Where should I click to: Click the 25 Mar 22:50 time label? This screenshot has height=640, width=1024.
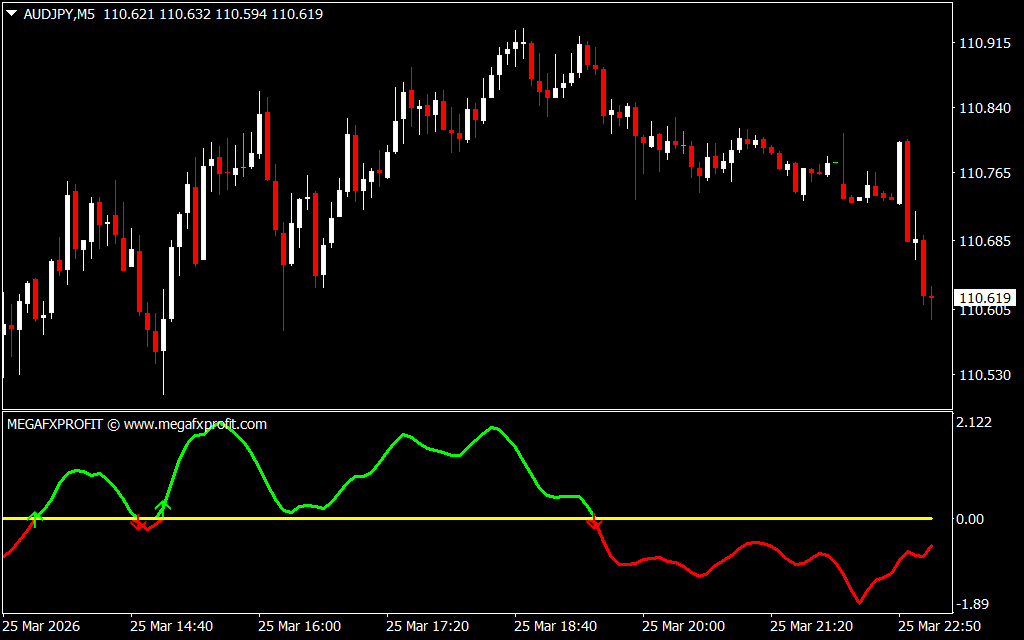pyautogui.click(x=939, y=626)
